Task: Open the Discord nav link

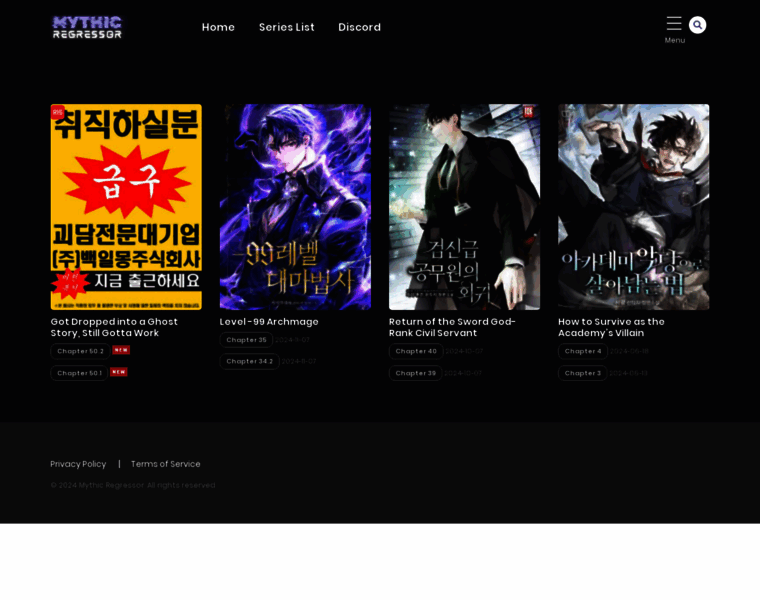Action: (x=359, y=27)
